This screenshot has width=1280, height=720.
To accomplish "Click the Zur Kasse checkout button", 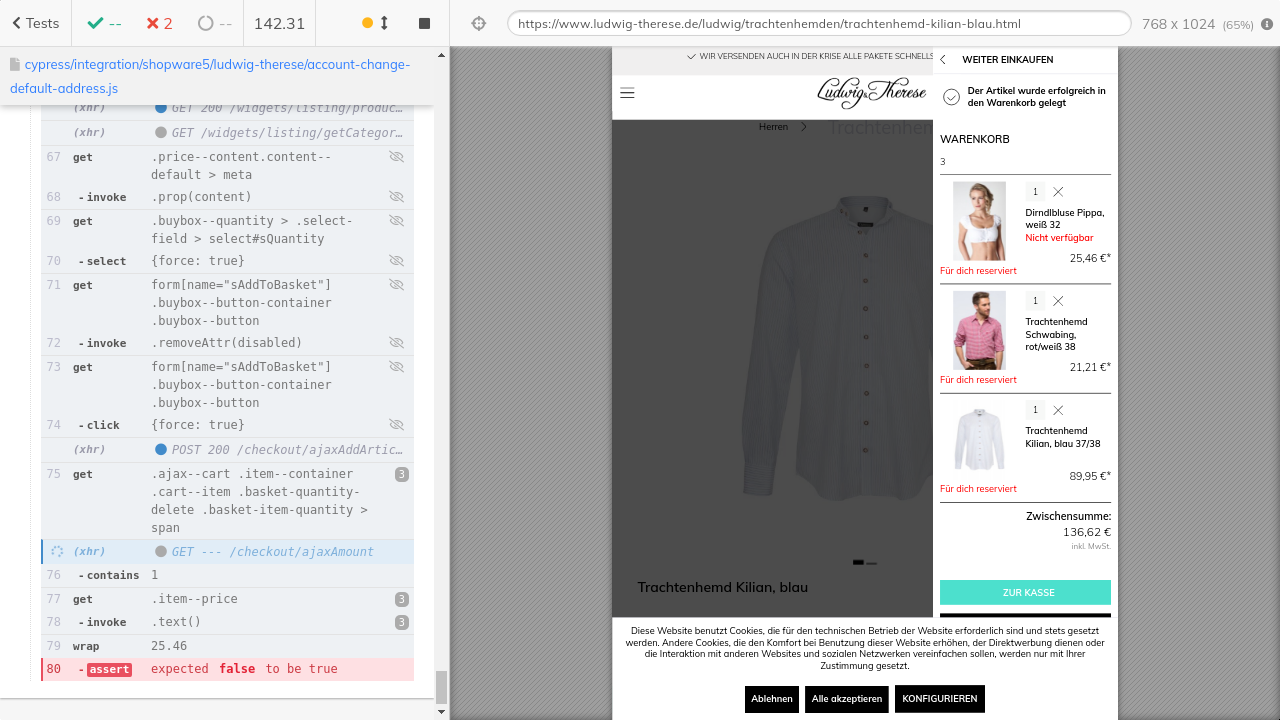I will tap(1025, 592).
